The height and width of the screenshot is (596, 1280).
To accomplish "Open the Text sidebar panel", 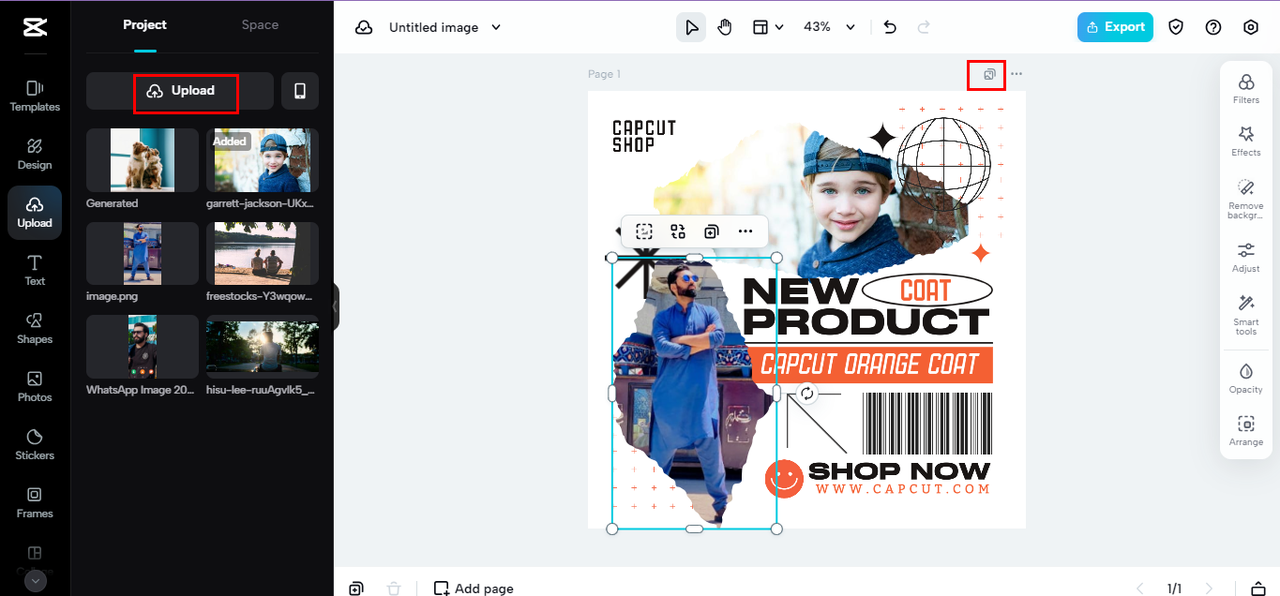I will tap(35, 270).
